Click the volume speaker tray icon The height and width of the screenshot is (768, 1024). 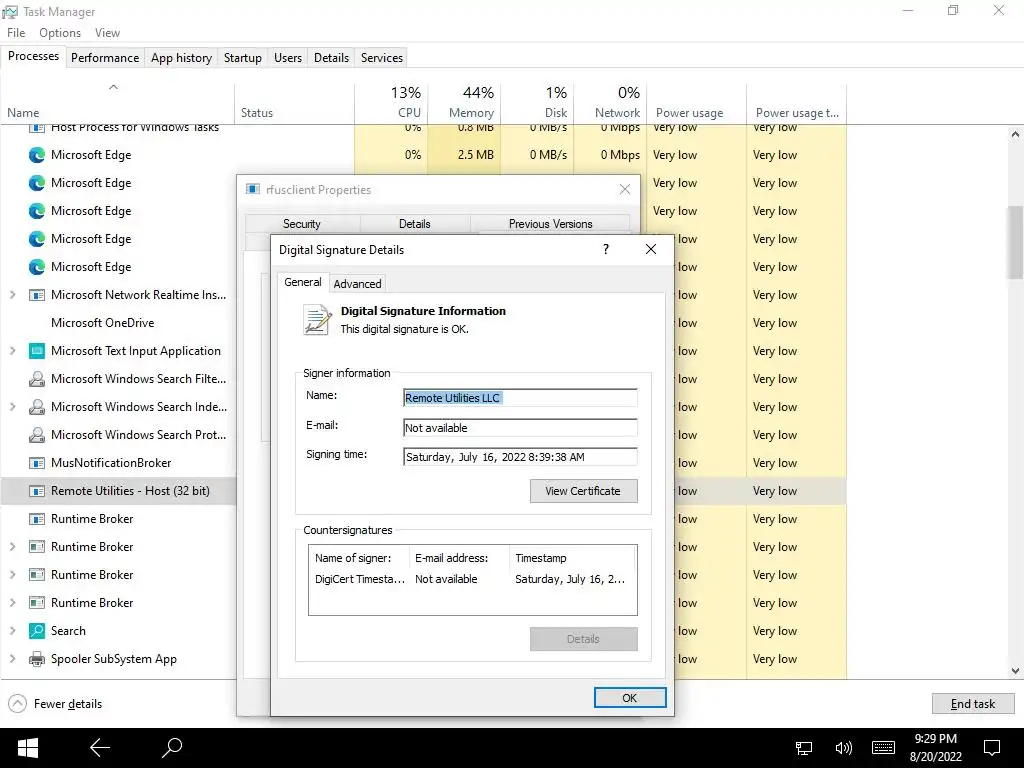click(x=843, y=748)
